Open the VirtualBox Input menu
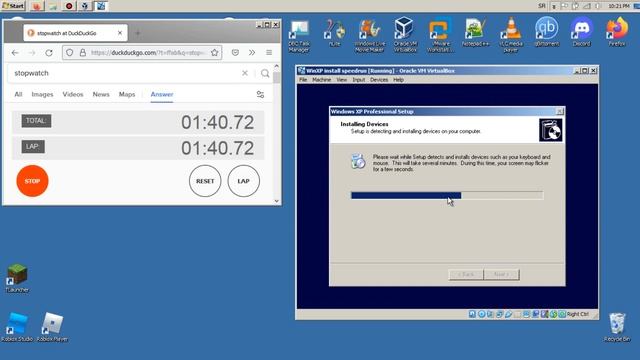 point(359,80)
